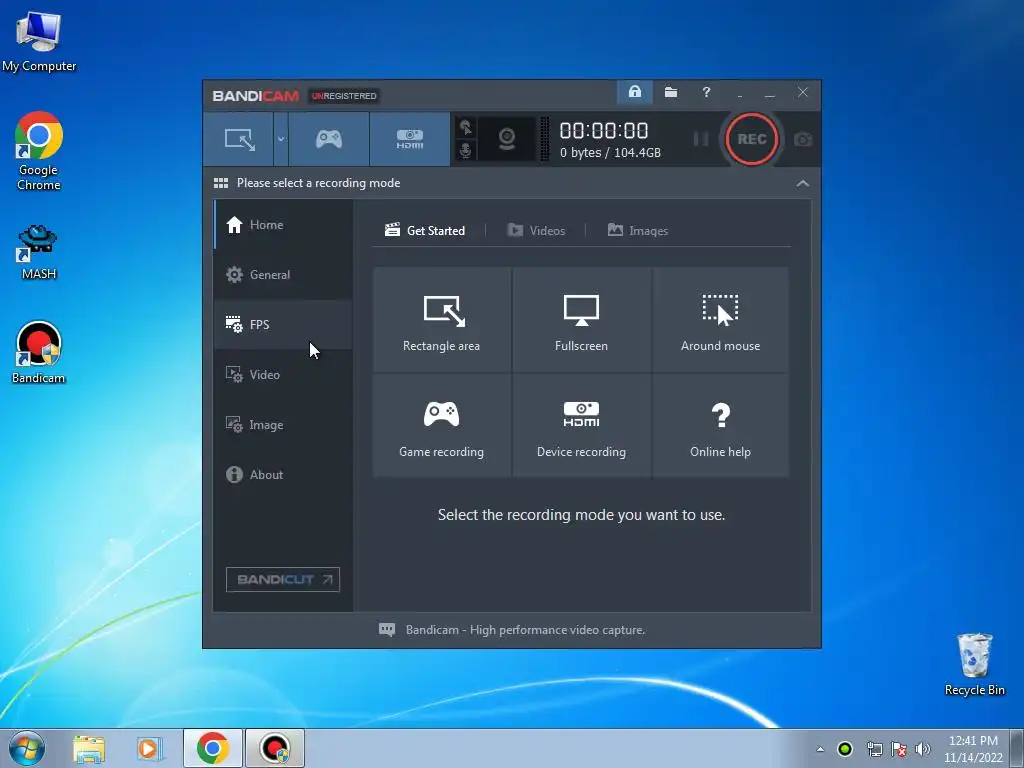Click the lock icon in the title bar
This screenshot has height=768, width=1024.
click(x=635, y=92)
